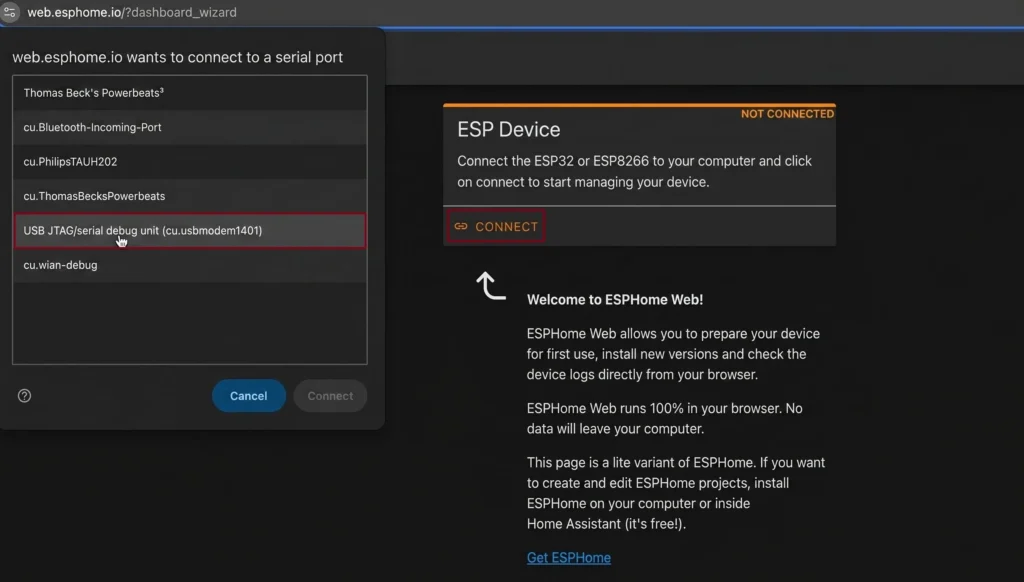Click the web.esphome.io address bar URL

132,12
